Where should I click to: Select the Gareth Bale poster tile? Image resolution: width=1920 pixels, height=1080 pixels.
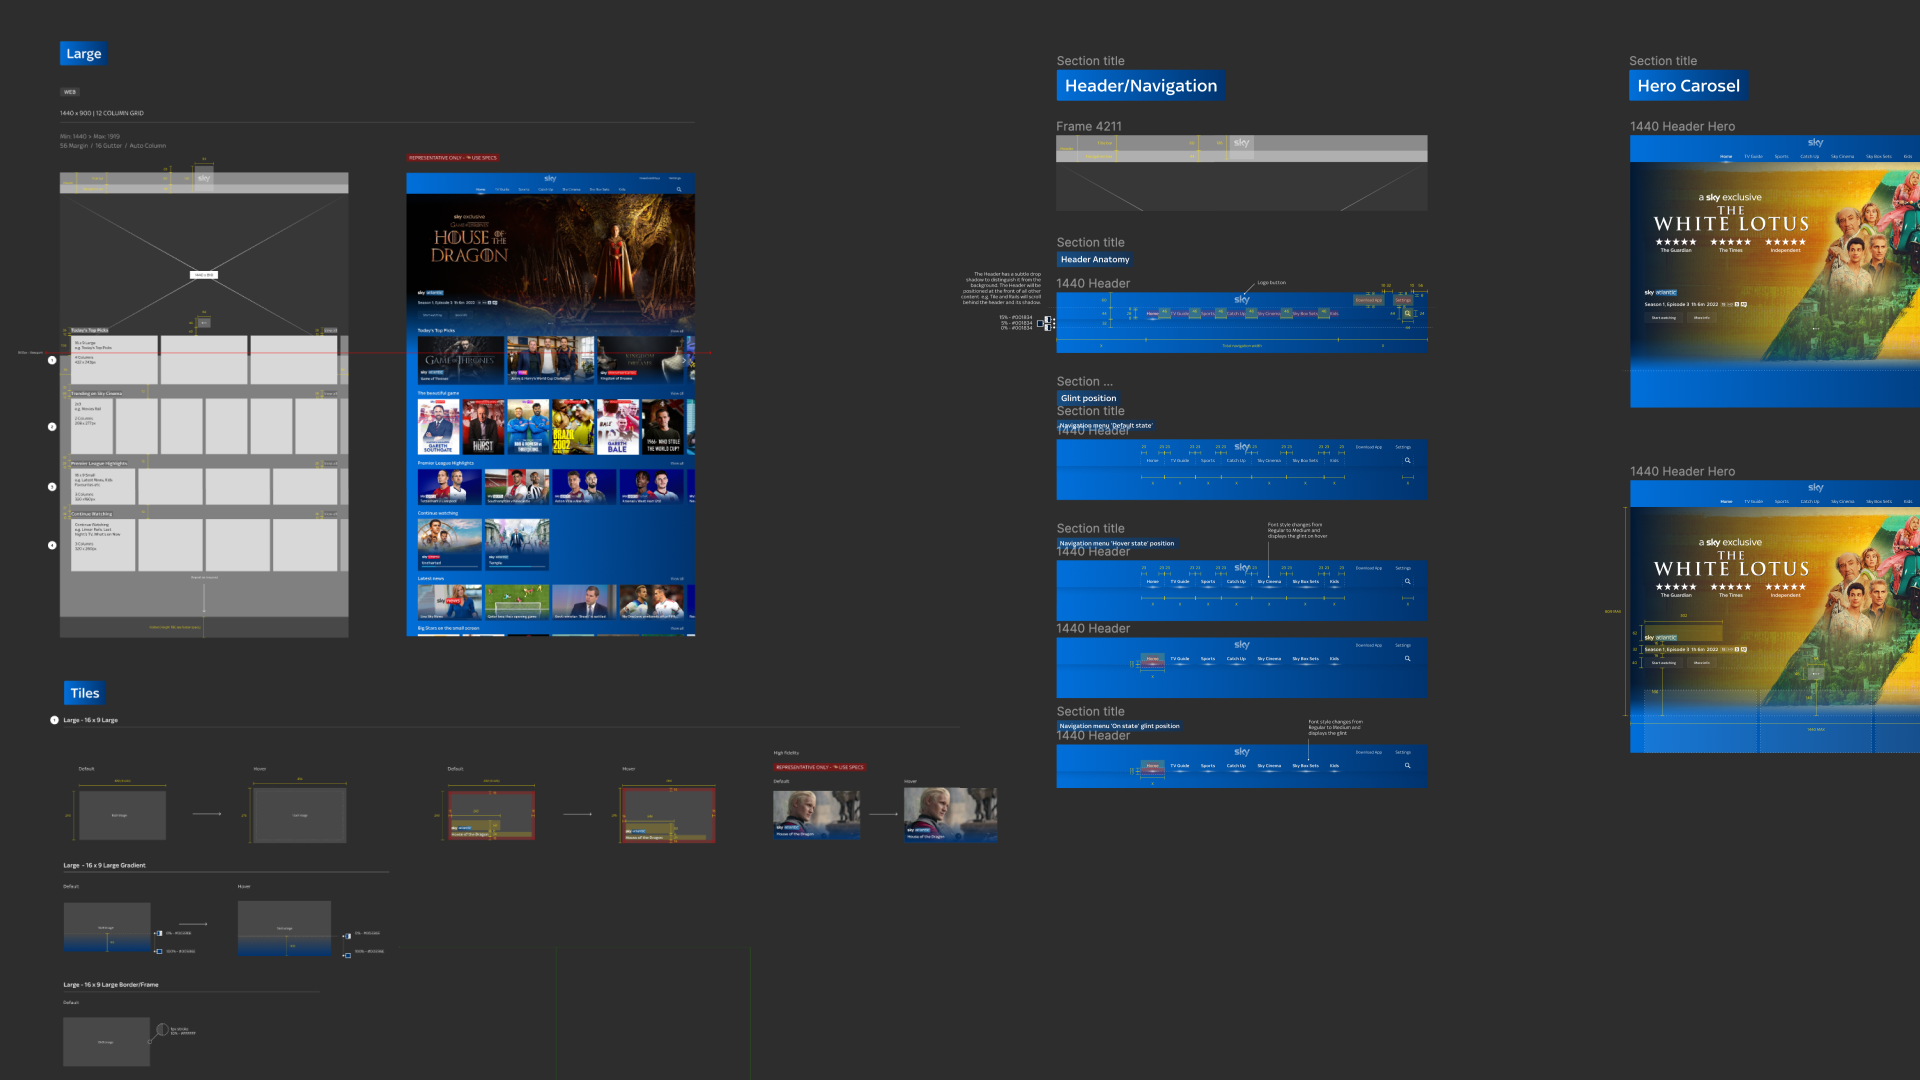[617, 427]
